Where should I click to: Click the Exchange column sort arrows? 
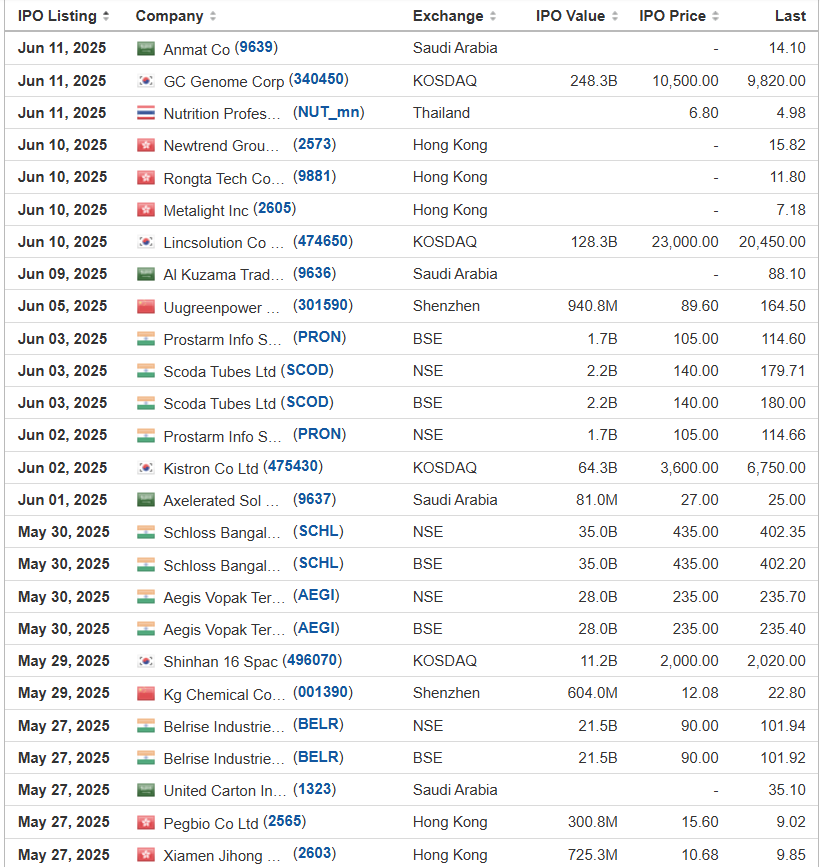click(493, 16)
